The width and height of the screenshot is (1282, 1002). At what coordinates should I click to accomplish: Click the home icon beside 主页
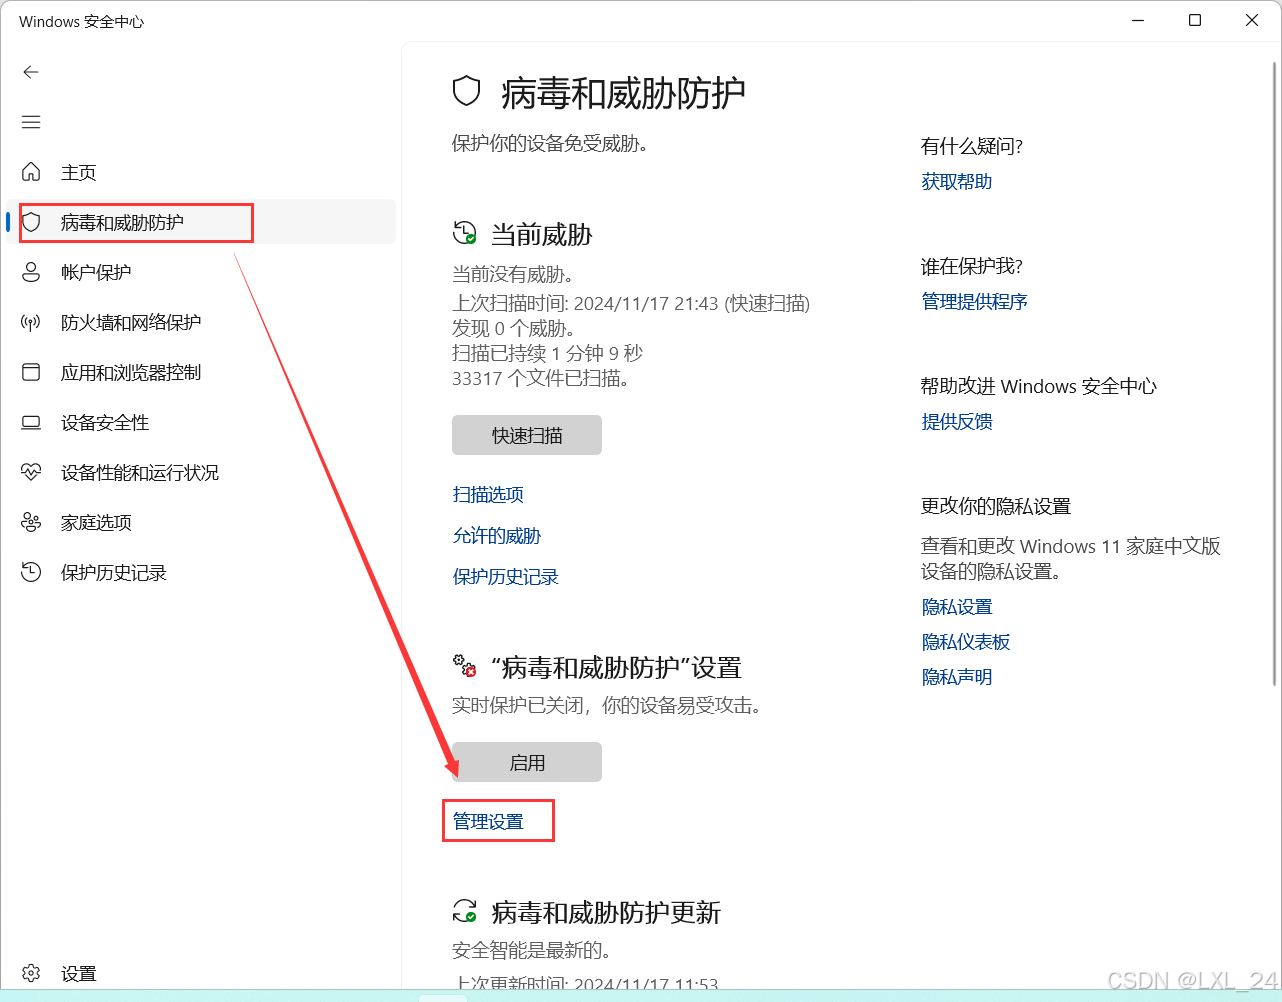pos(31,172)
